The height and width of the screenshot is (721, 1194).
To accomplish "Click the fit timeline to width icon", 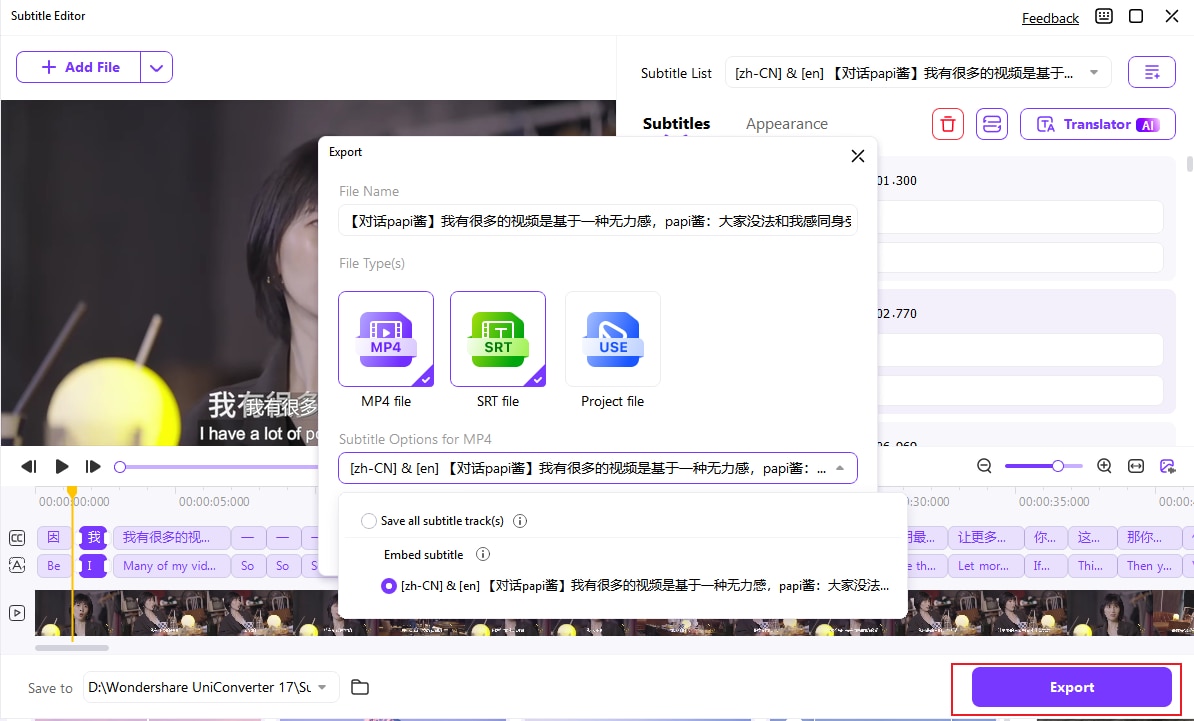I will coord(1136,466).
